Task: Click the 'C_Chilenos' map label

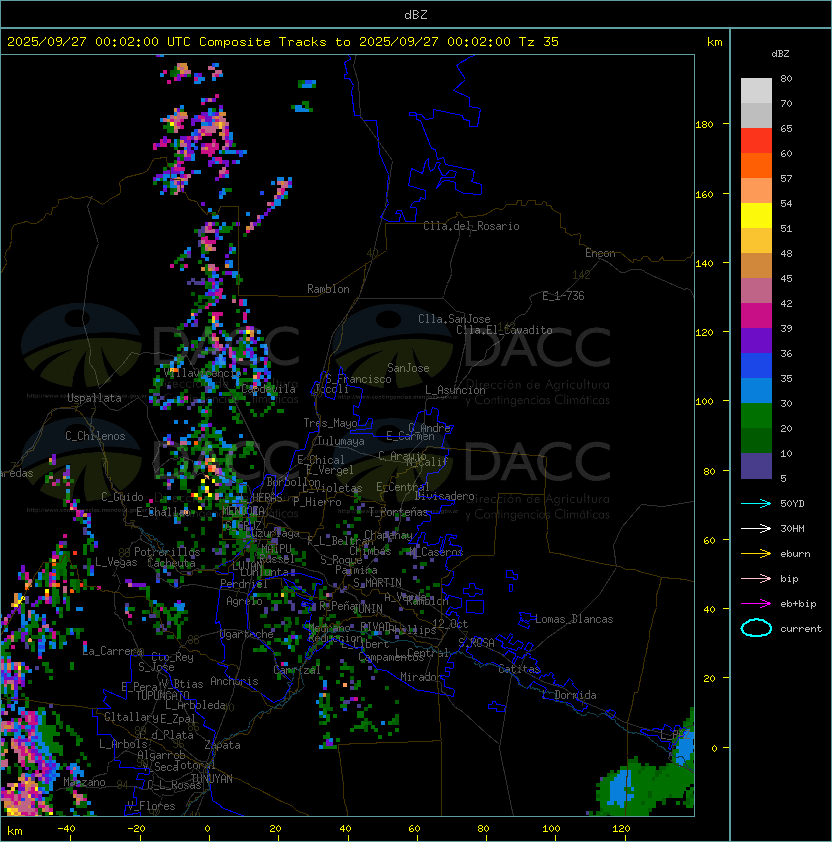Action: (95, 436)
